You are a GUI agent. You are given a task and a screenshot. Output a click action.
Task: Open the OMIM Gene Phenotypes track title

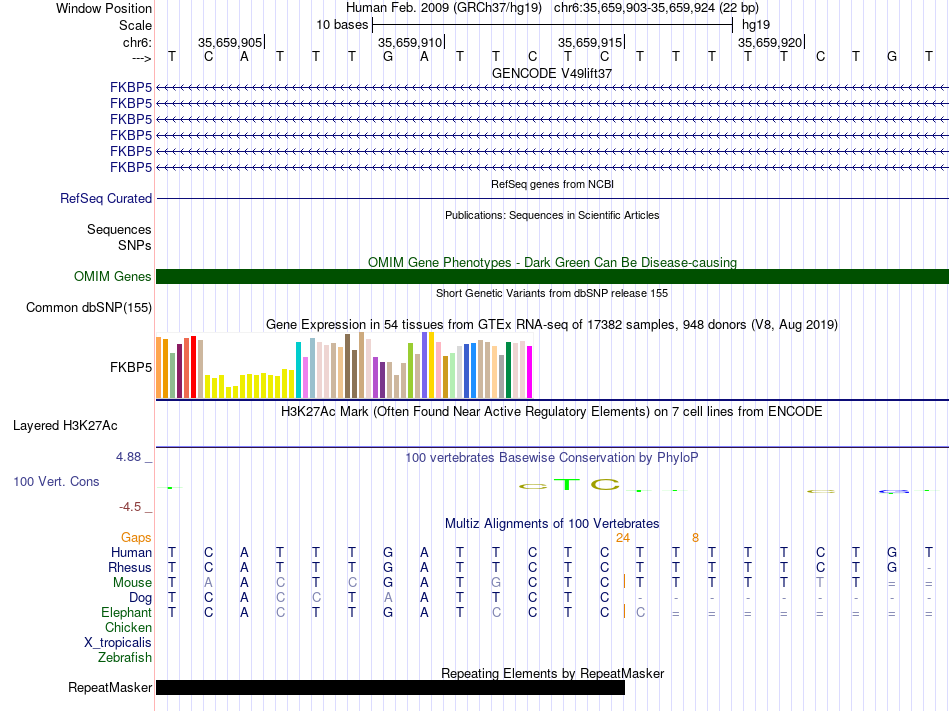coord(552,262)
